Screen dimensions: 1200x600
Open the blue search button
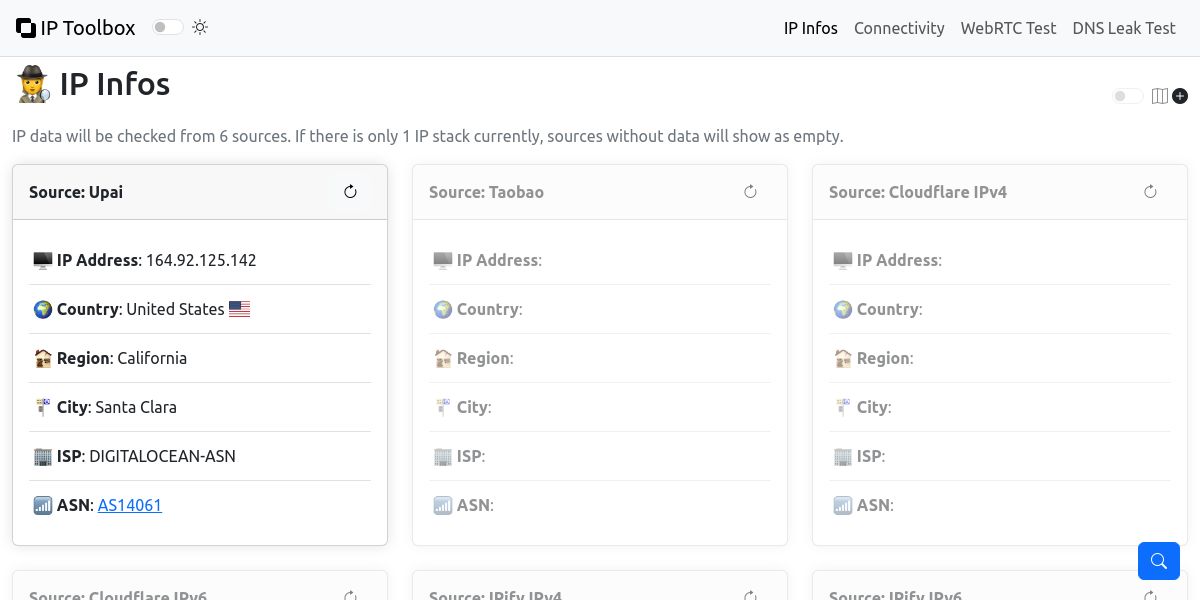pyautogui.click(x=1159, y=561)
